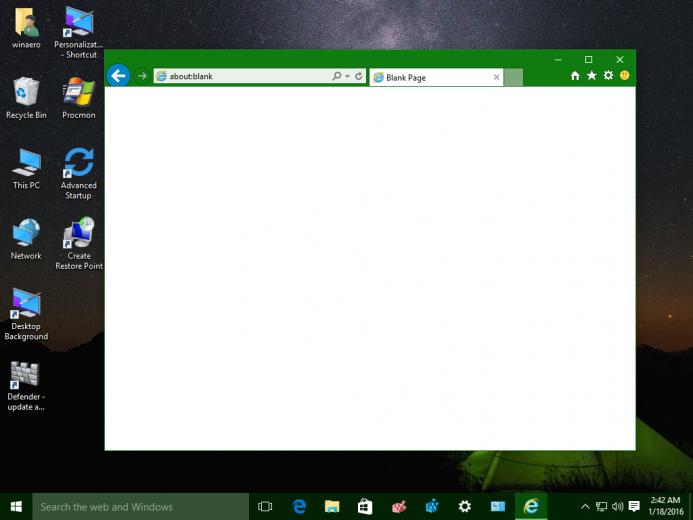Show hidden system tray icons chevron

pyautogui.click(x=585, y=506)
